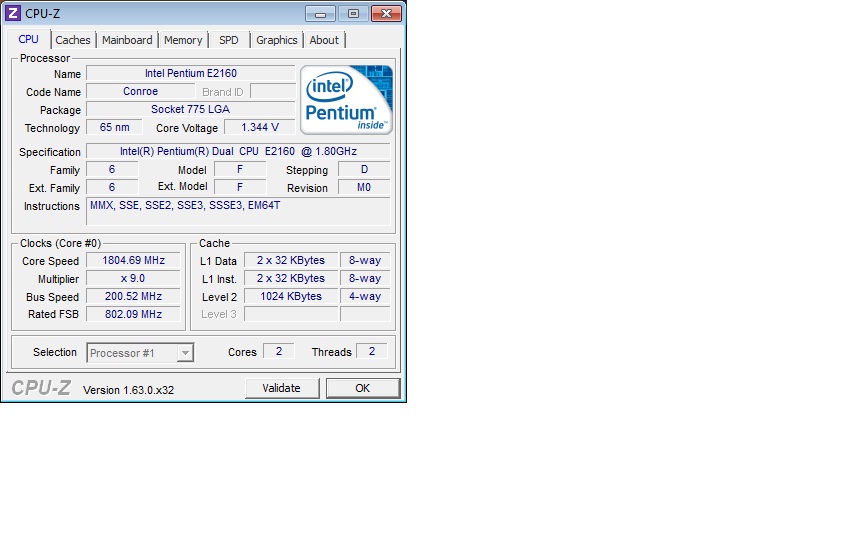
Task: Click the Threads count value
Action: coord(372,351)
